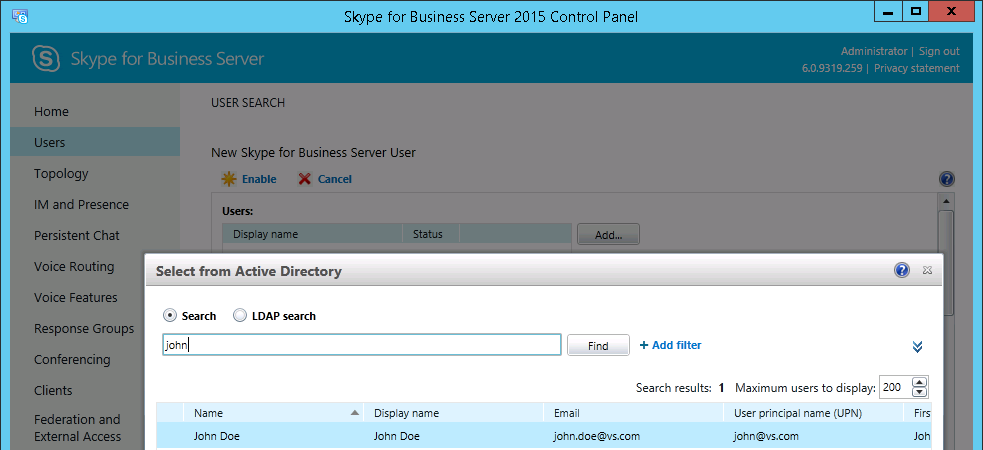Click the Add... button
The height and width of the screenshot is (450, 983).
pos(608,234)
